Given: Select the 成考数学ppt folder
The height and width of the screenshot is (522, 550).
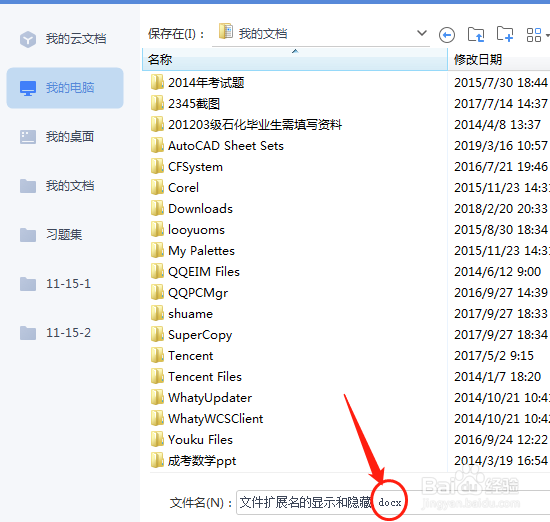Looking at the screenshot, I should point(193,461).
